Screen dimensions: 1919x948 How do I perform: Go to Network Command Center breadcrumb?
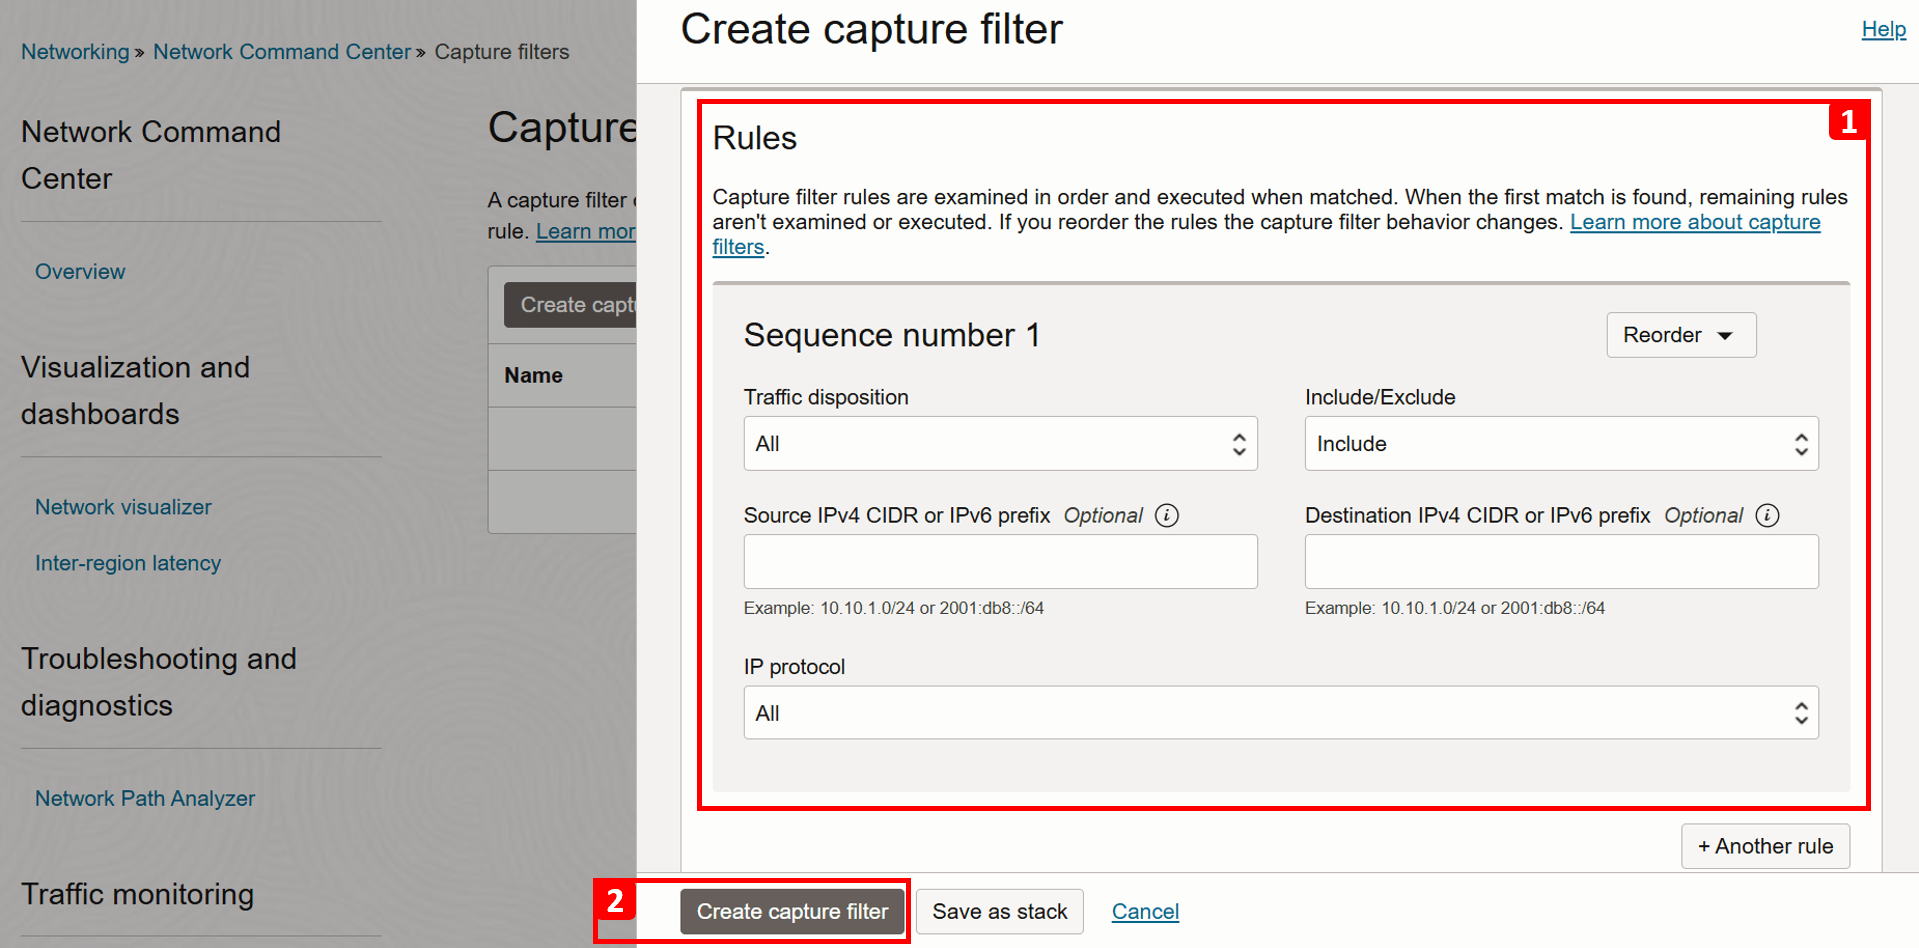click(x=282, y=52)
